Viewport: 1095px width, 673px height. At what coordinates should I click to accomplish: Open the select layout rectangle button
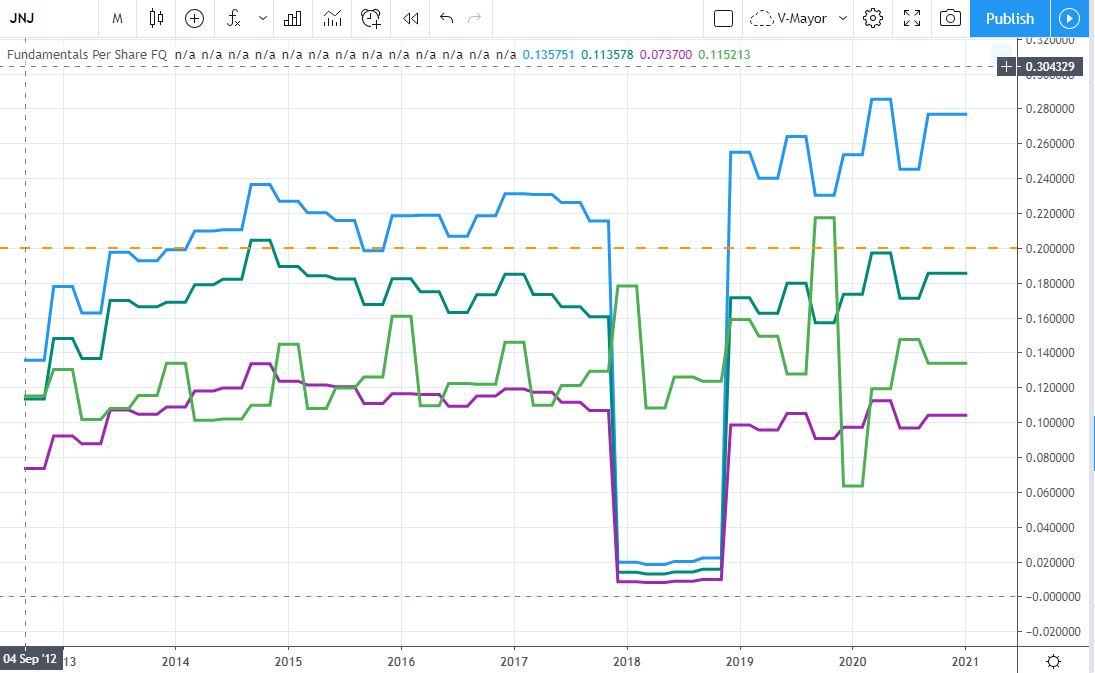(x=724, y=18)
